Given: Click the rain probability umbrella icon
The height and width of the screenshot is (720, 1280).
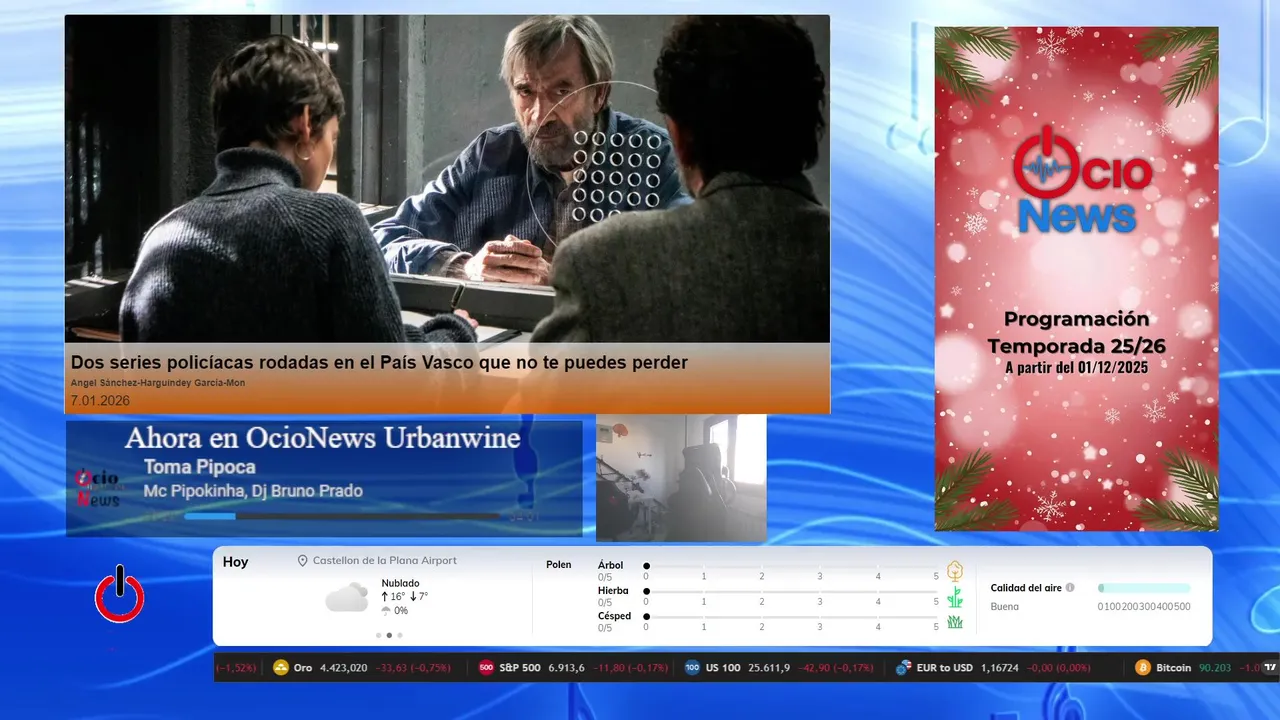Looking at the screenshot, I should click(x=386, y=610).
